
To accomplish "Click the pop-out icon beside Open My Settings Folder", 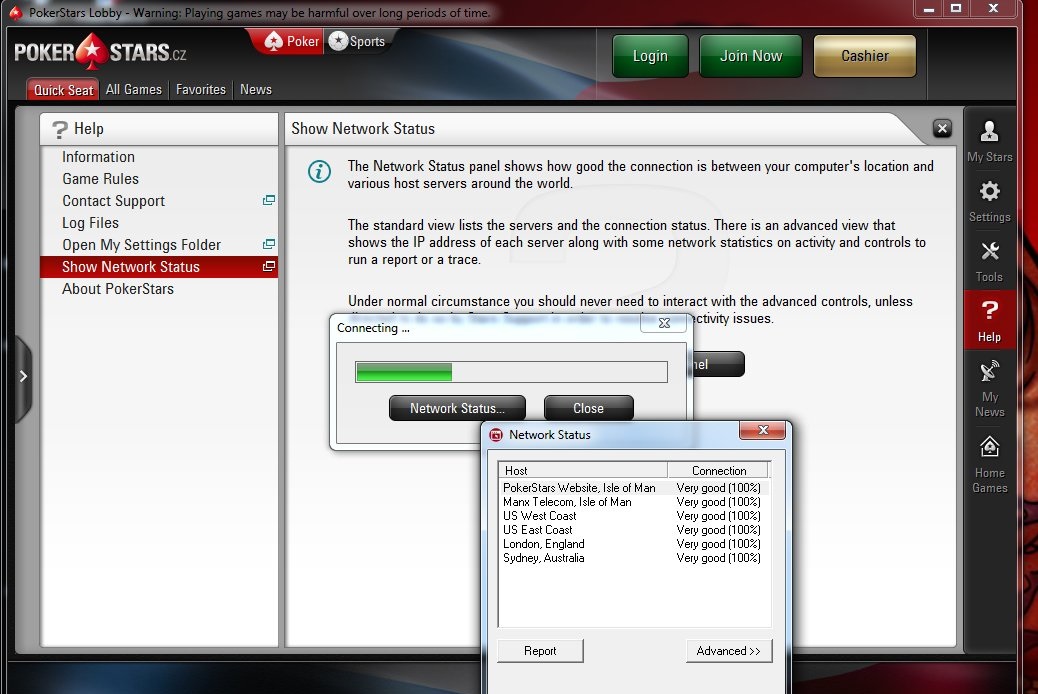I will [x=269, y=244].
